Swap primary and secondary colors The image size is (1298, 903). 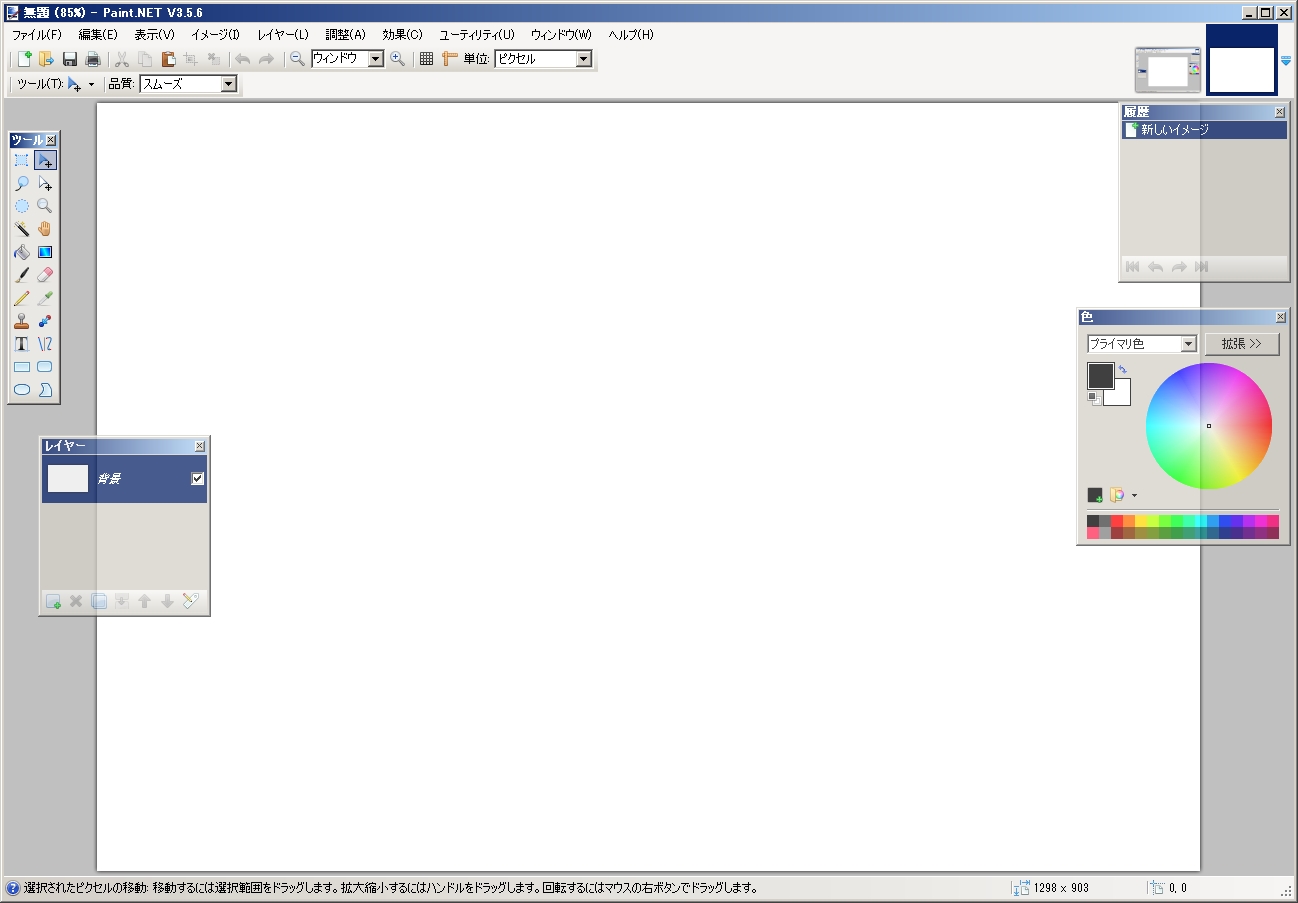[x=1122, y=370]
